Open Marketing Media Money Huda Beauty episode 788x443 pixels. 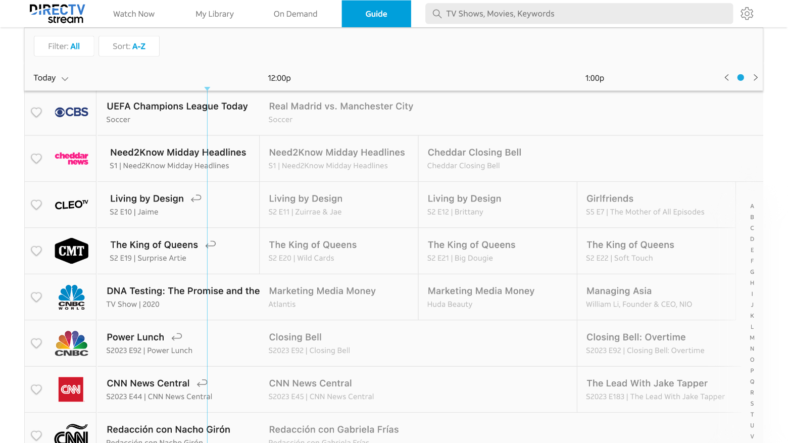tap(498, 297)
